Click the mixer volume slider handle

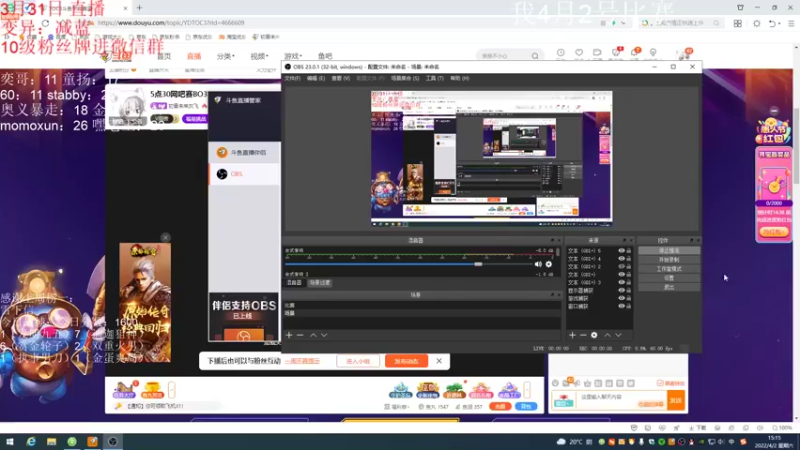(x=478, y=264)
